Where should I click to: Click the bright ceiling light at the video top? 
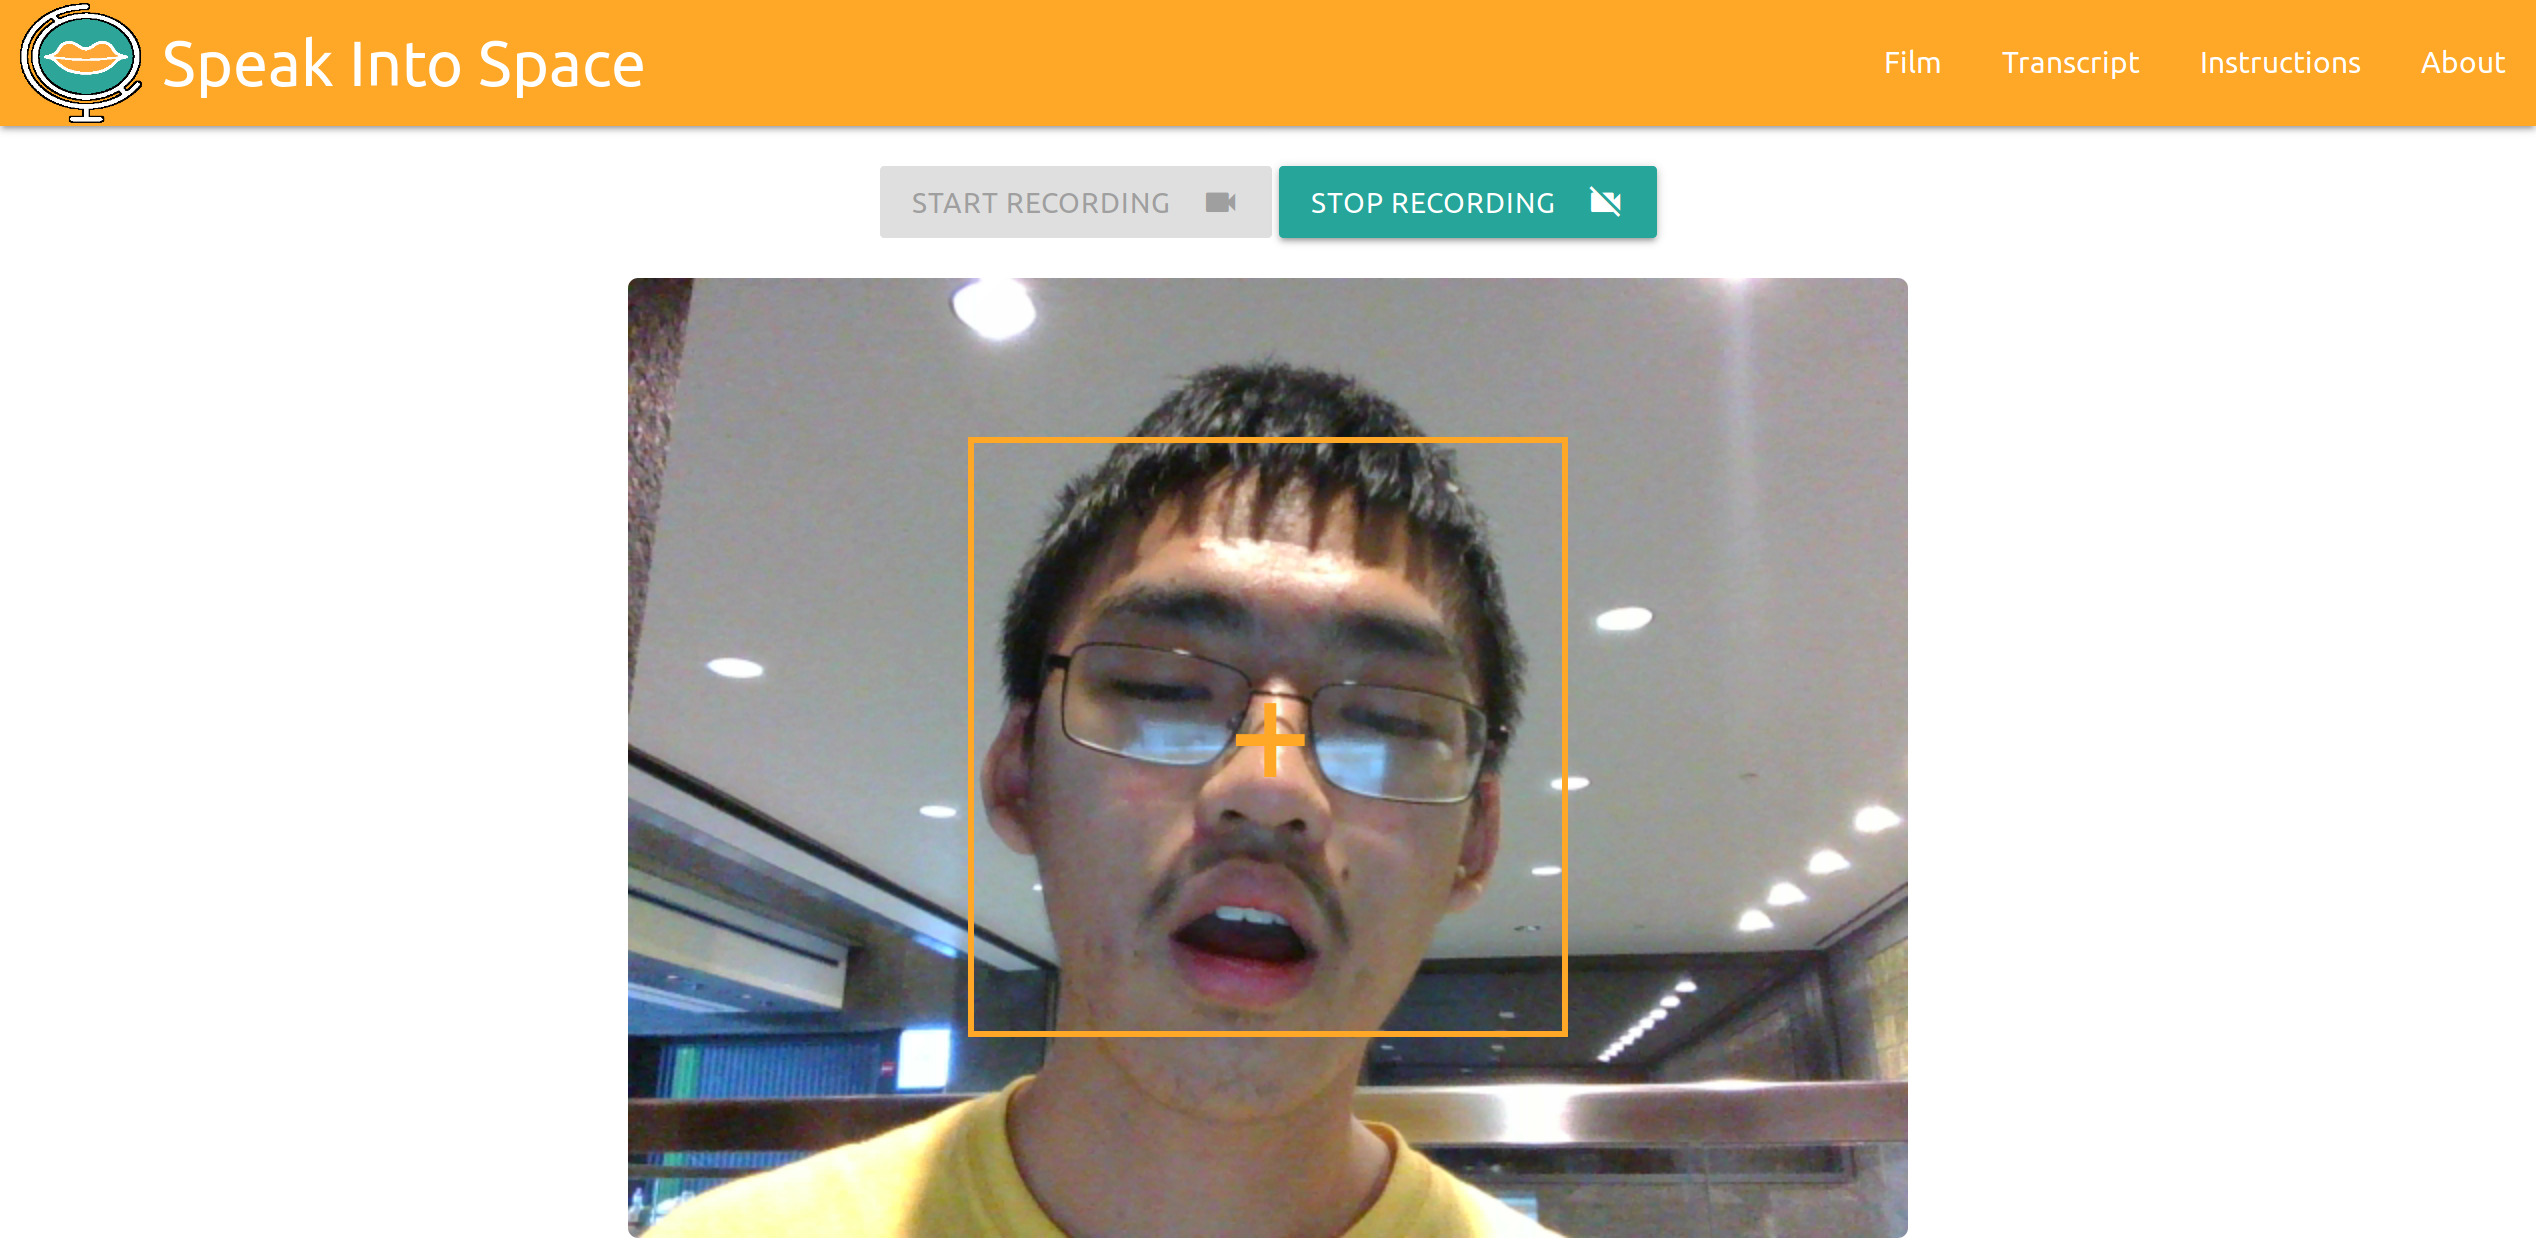[x=993, y=307]
